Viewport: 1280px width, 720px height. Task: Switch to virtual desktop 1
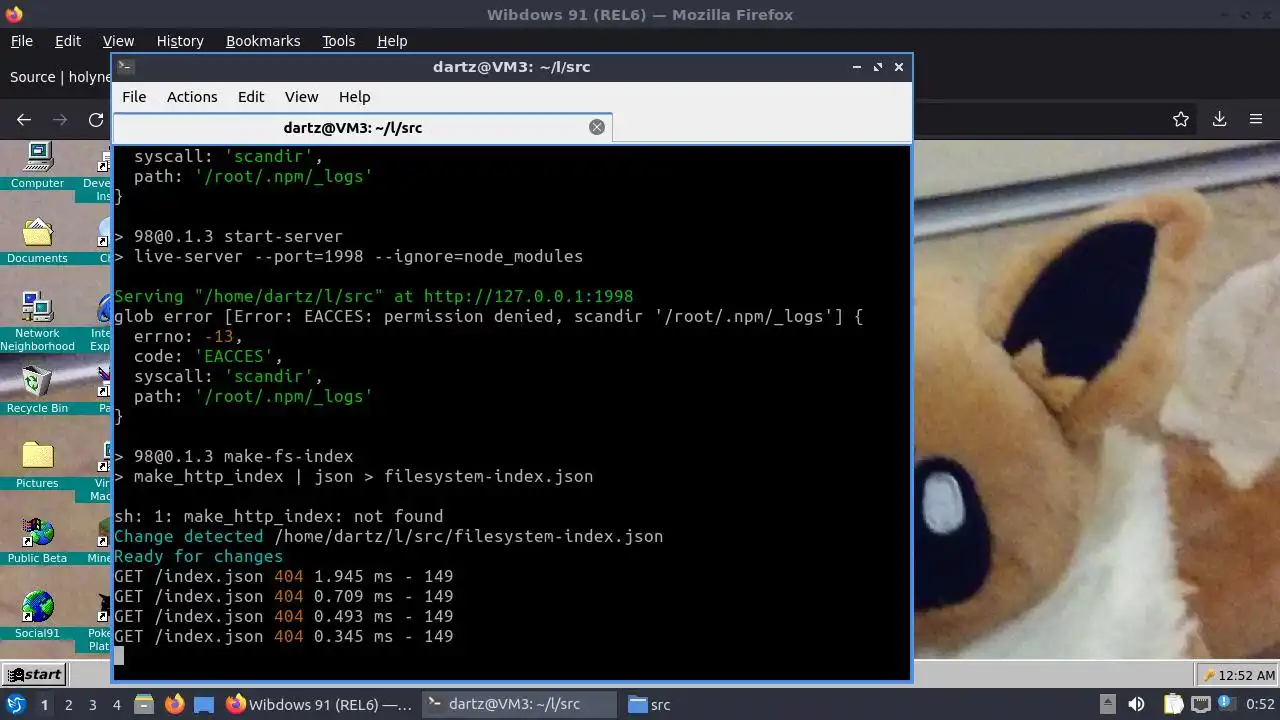coord(44,705)
